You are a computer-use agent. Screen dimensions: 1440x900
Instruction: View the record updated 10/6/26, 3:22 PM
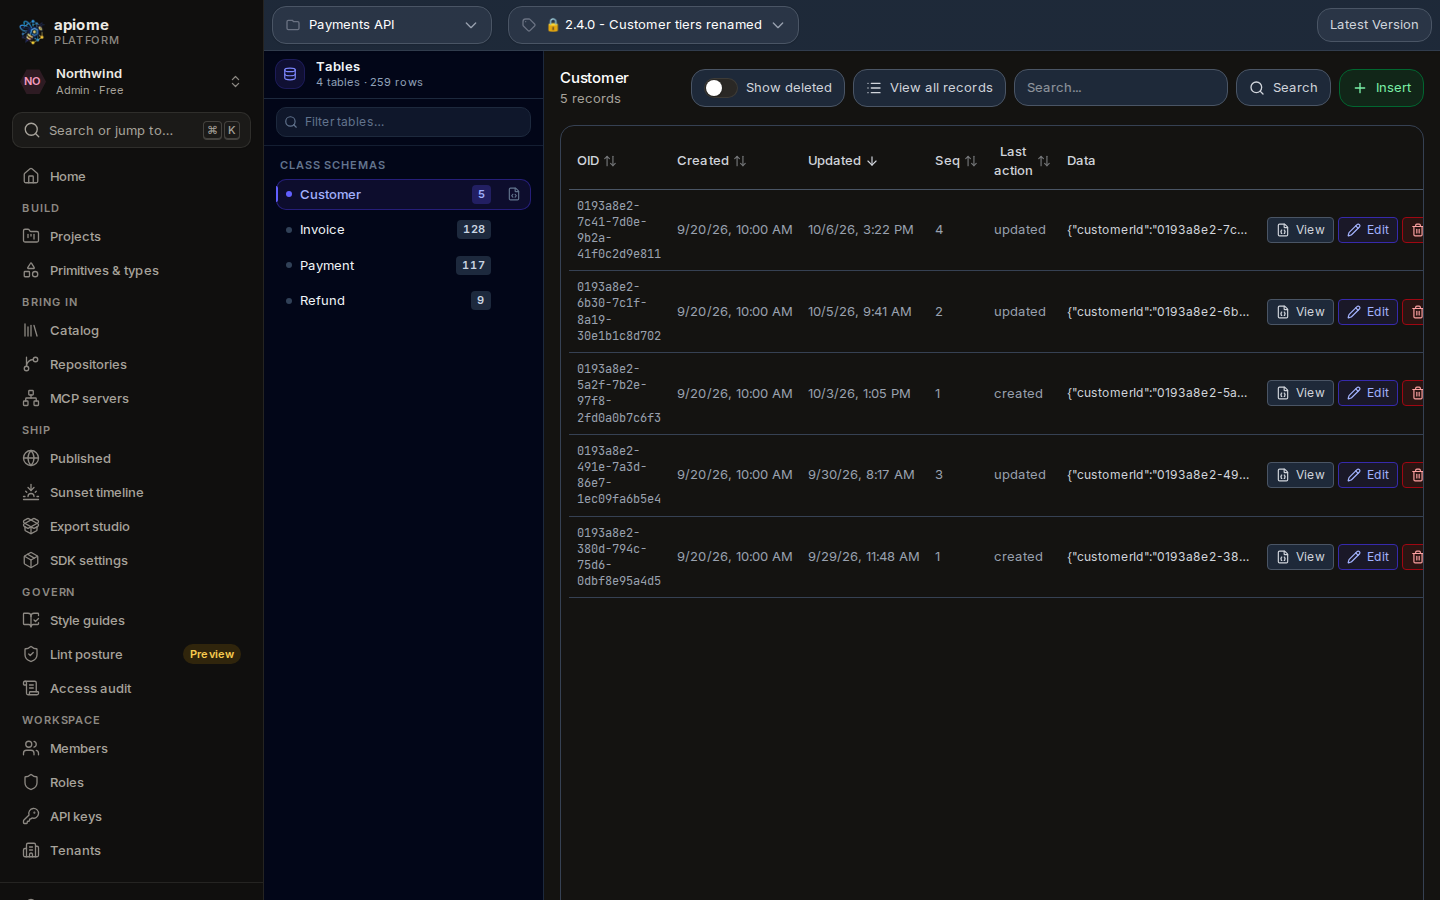1300,230
